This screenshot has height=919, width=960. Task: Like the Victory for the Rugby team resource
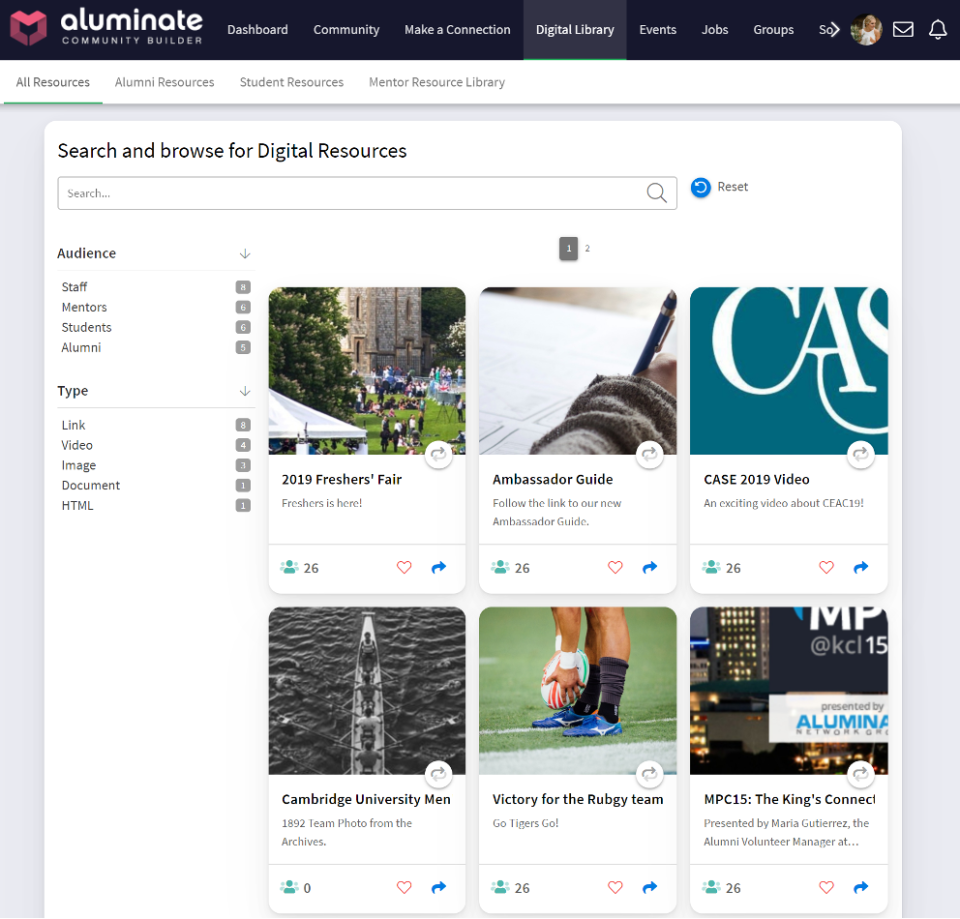click(x=615, y=887)
